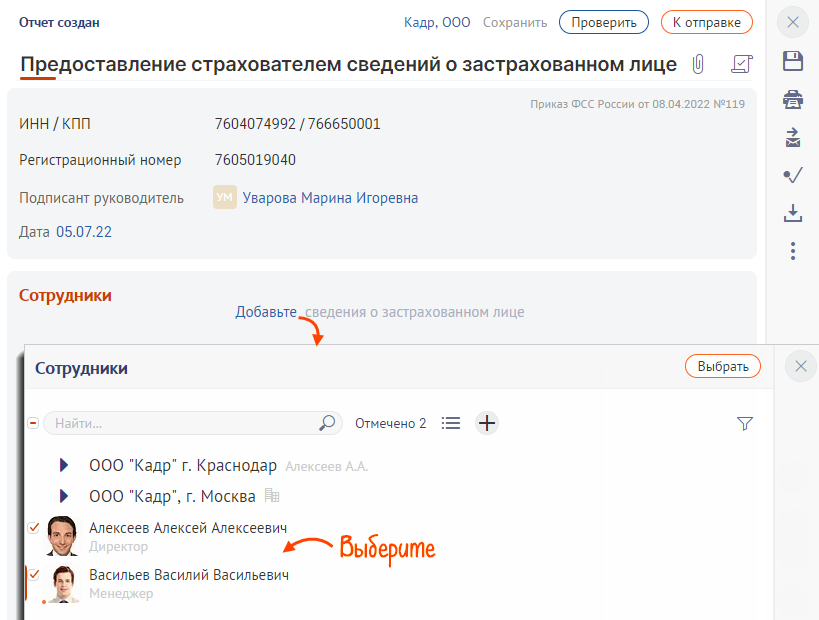The height and width of the screenshot is (620, 819).
Task: Click the paperclip attachments icon
Action: click(698, 64)
